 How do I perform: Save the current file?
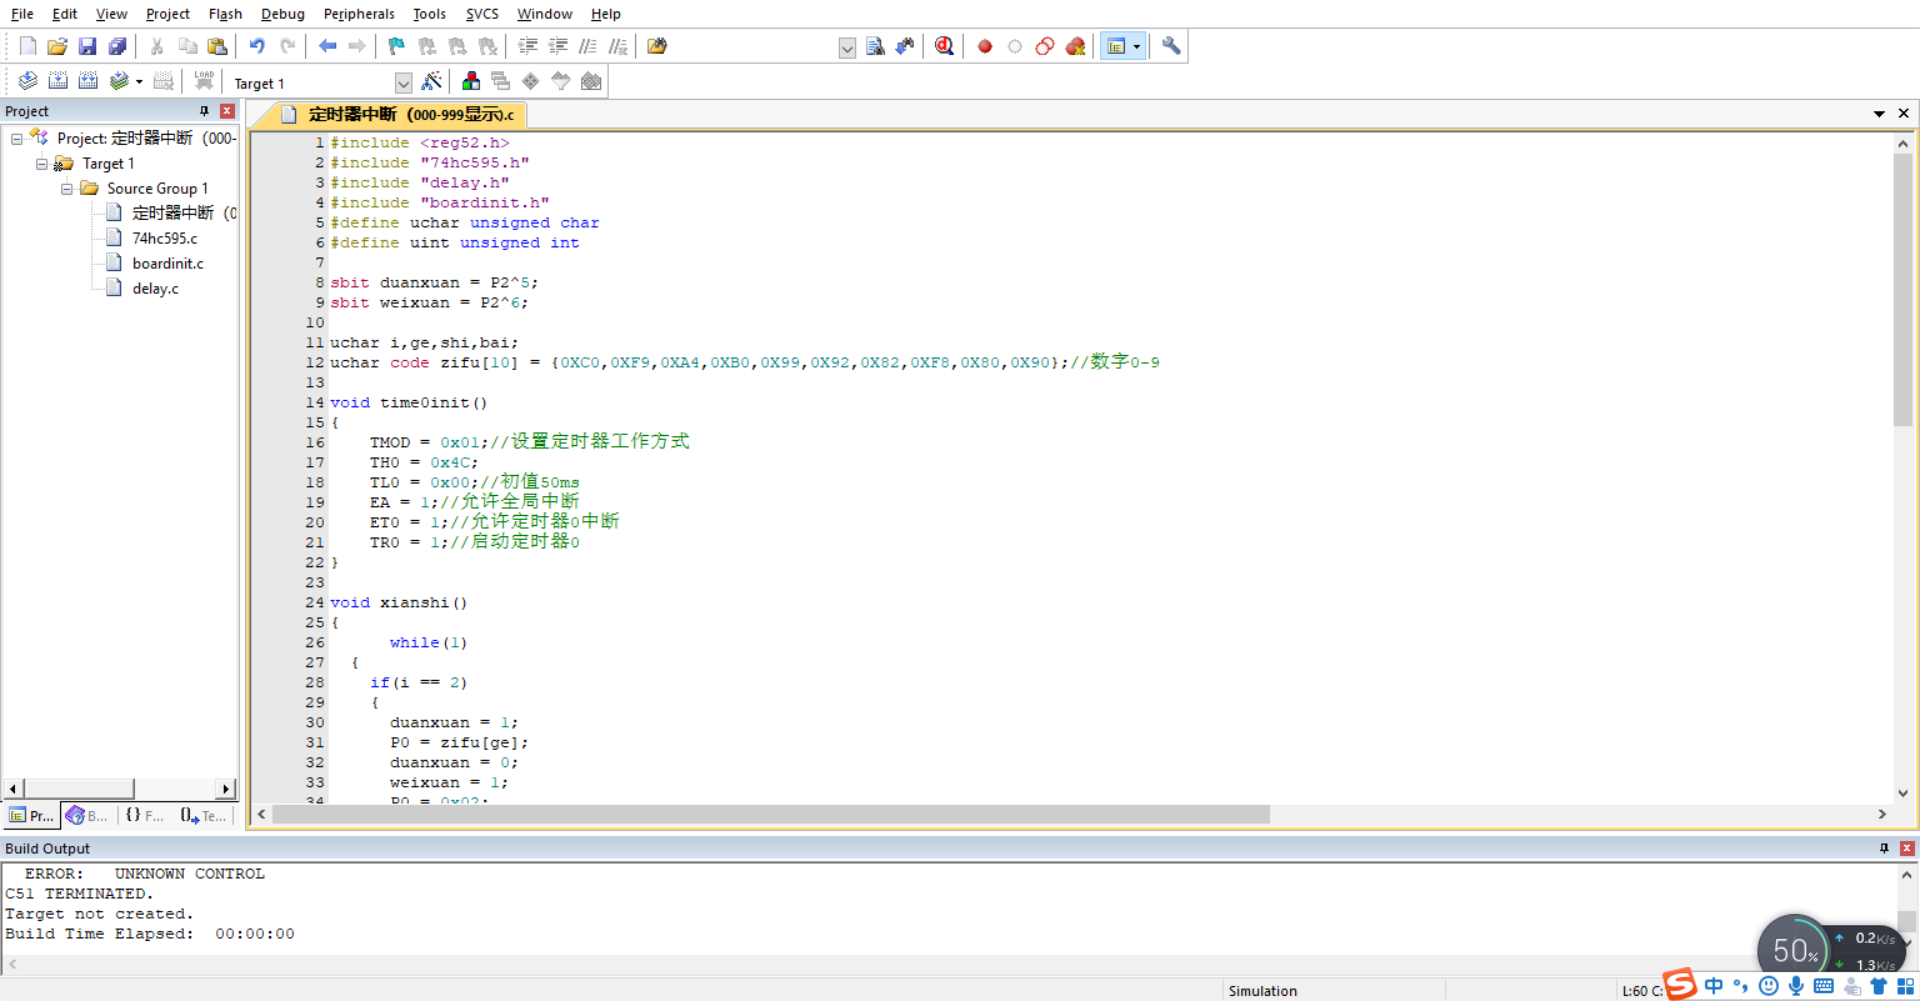pos(88,46)
